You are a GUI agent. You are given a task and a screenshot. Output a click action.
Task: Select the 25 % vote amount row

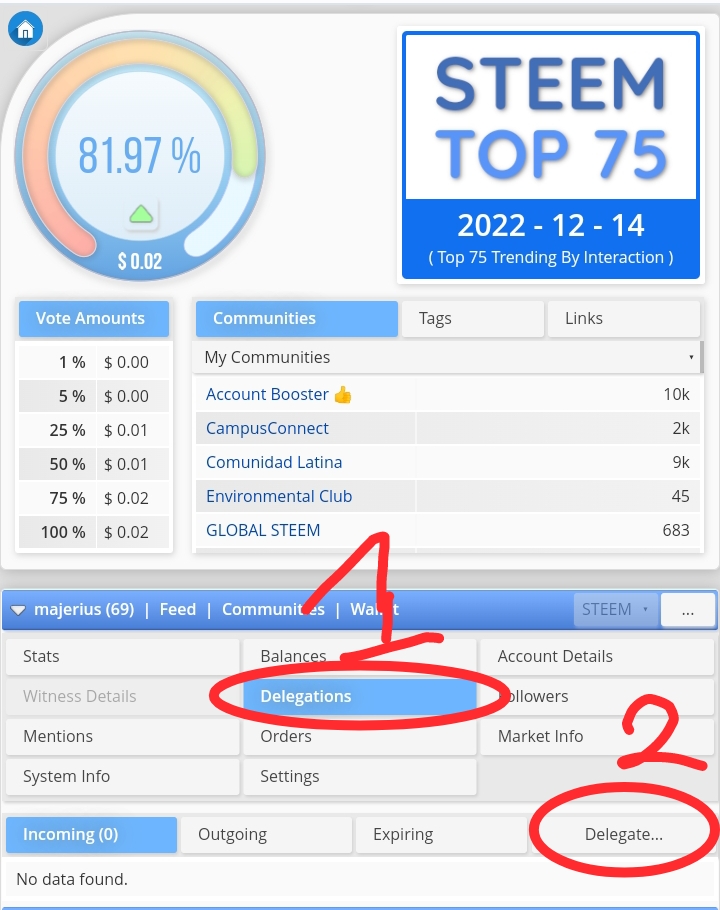click(94, 430)
